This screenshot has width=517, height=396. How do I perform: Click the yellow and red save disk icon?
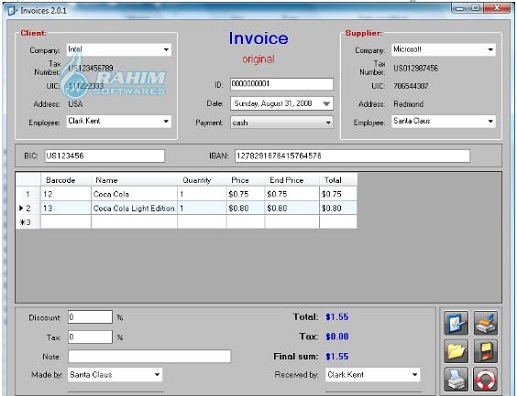click(x=486, y=351)
